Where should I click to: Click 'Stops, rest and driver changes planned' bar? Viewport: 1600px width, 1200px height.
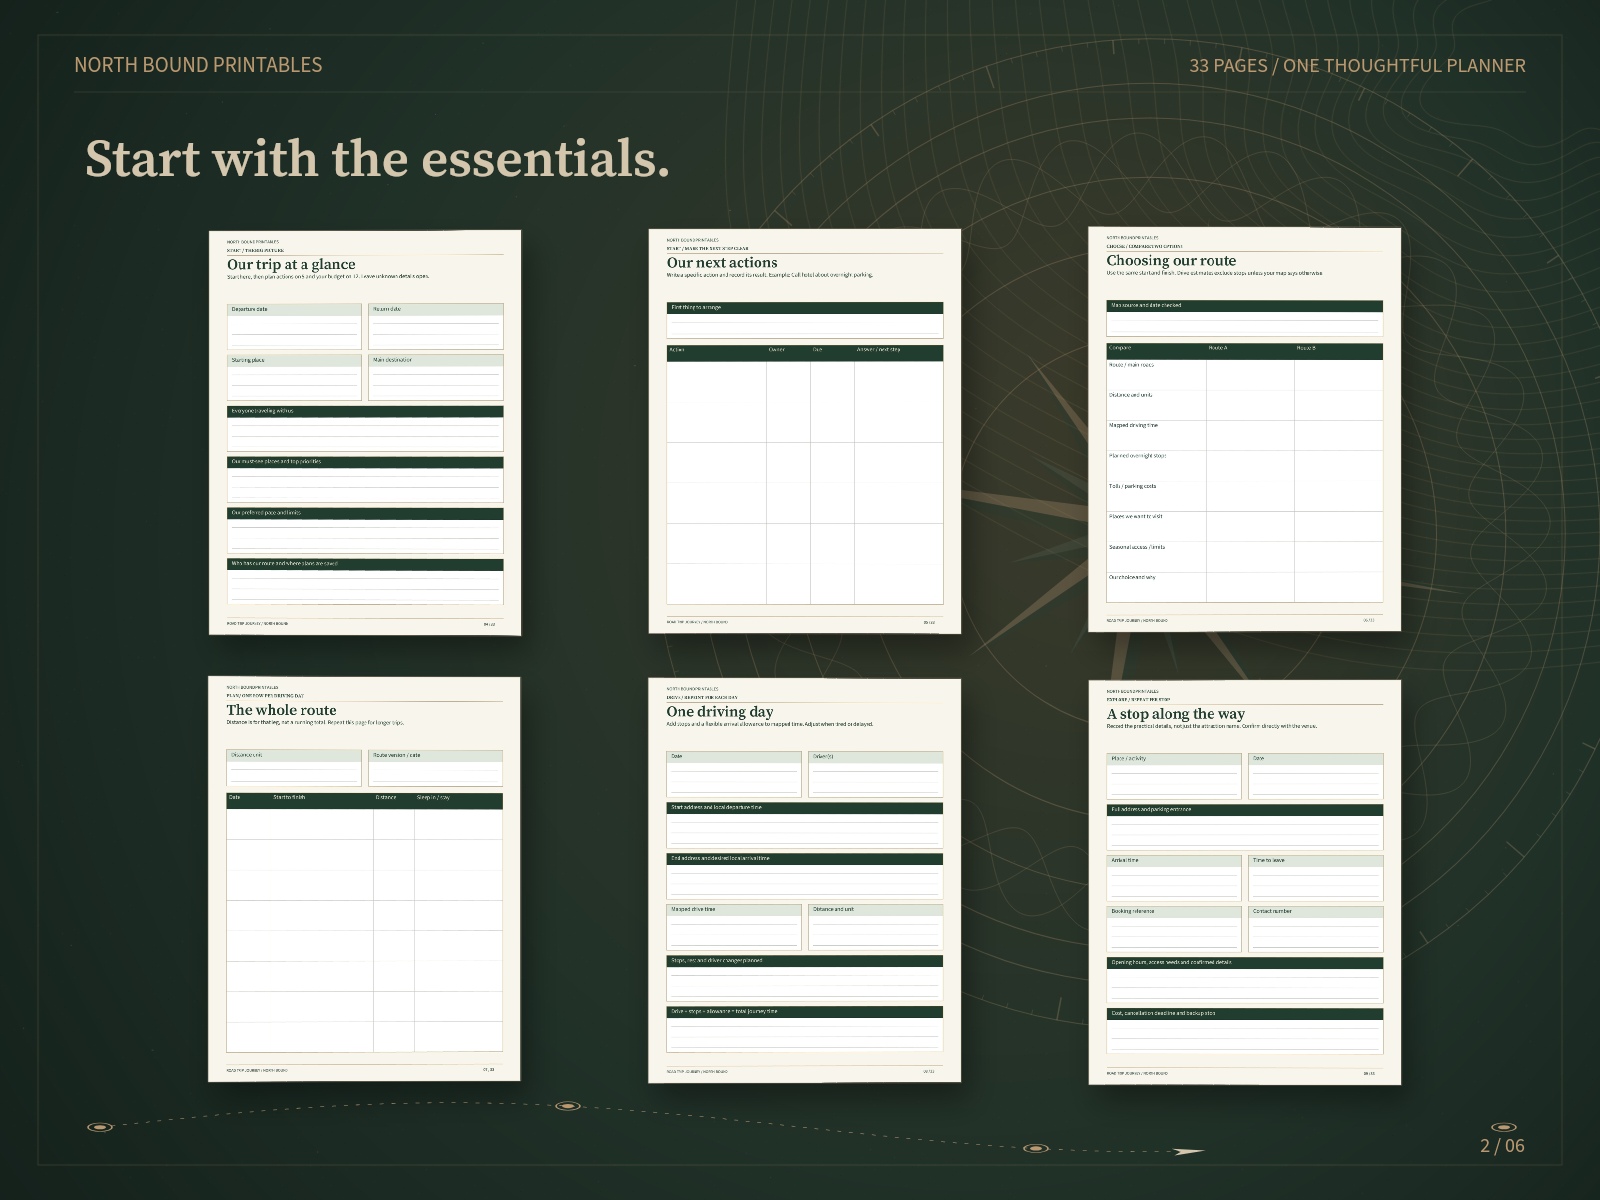pyautogui.click(x=805, y=961)
